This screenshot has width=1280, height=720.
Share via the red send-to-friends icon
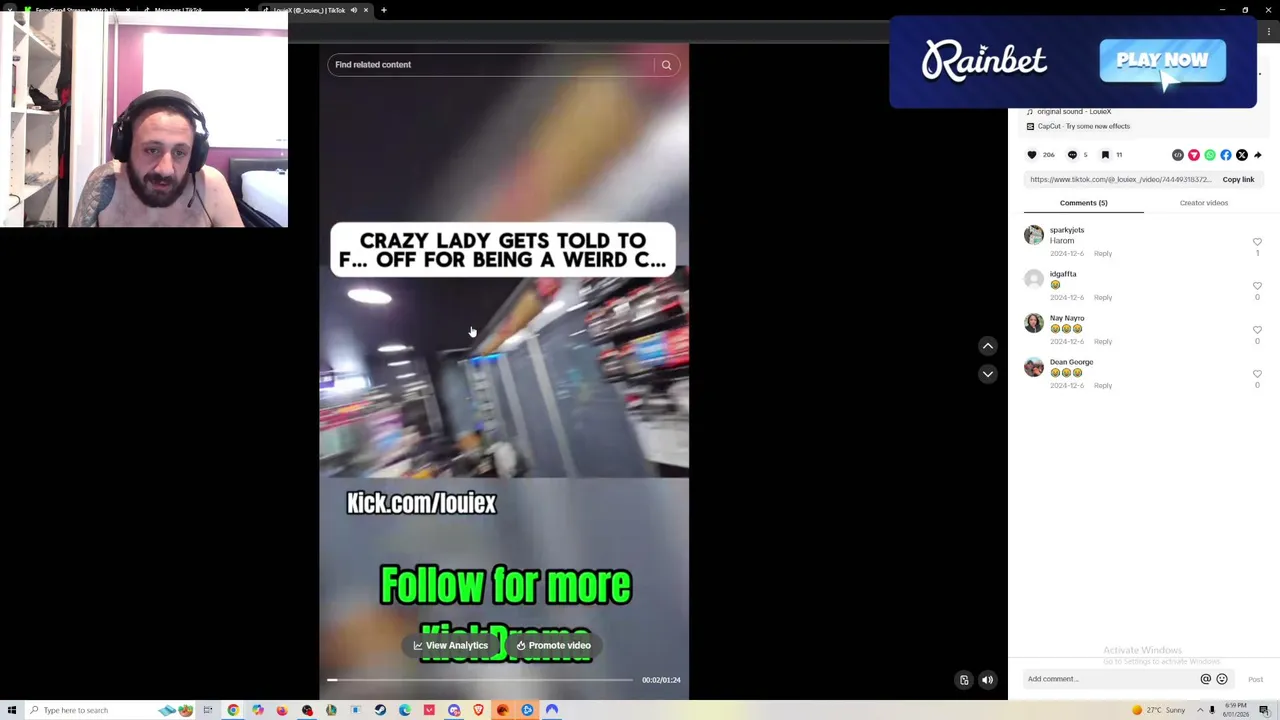click(x=1194, y=155)
